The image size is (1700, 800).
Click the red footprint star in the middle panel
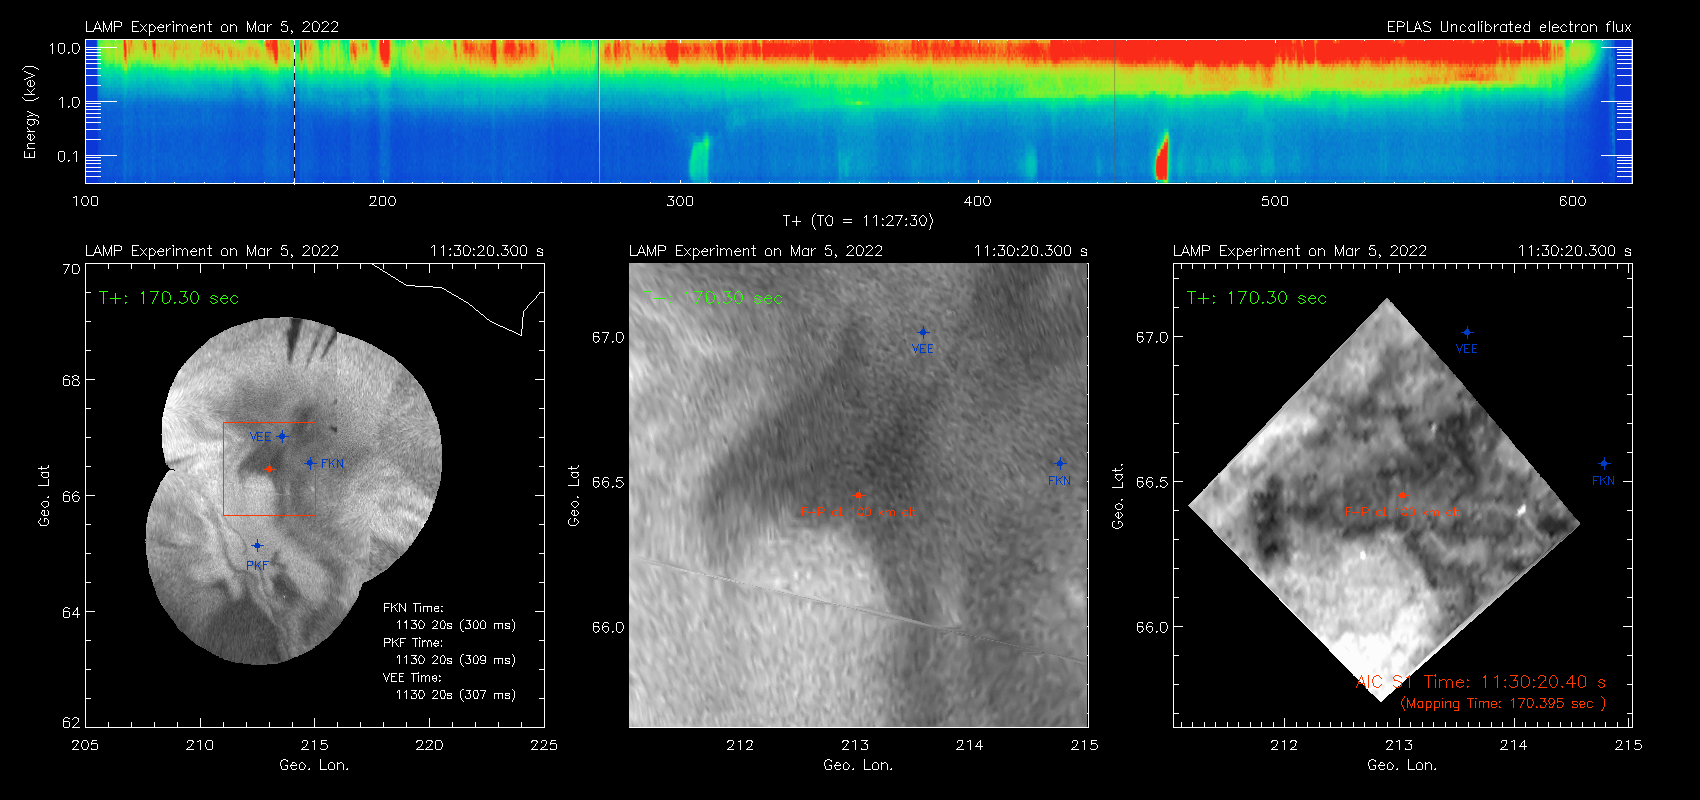(x=858, y=495)
